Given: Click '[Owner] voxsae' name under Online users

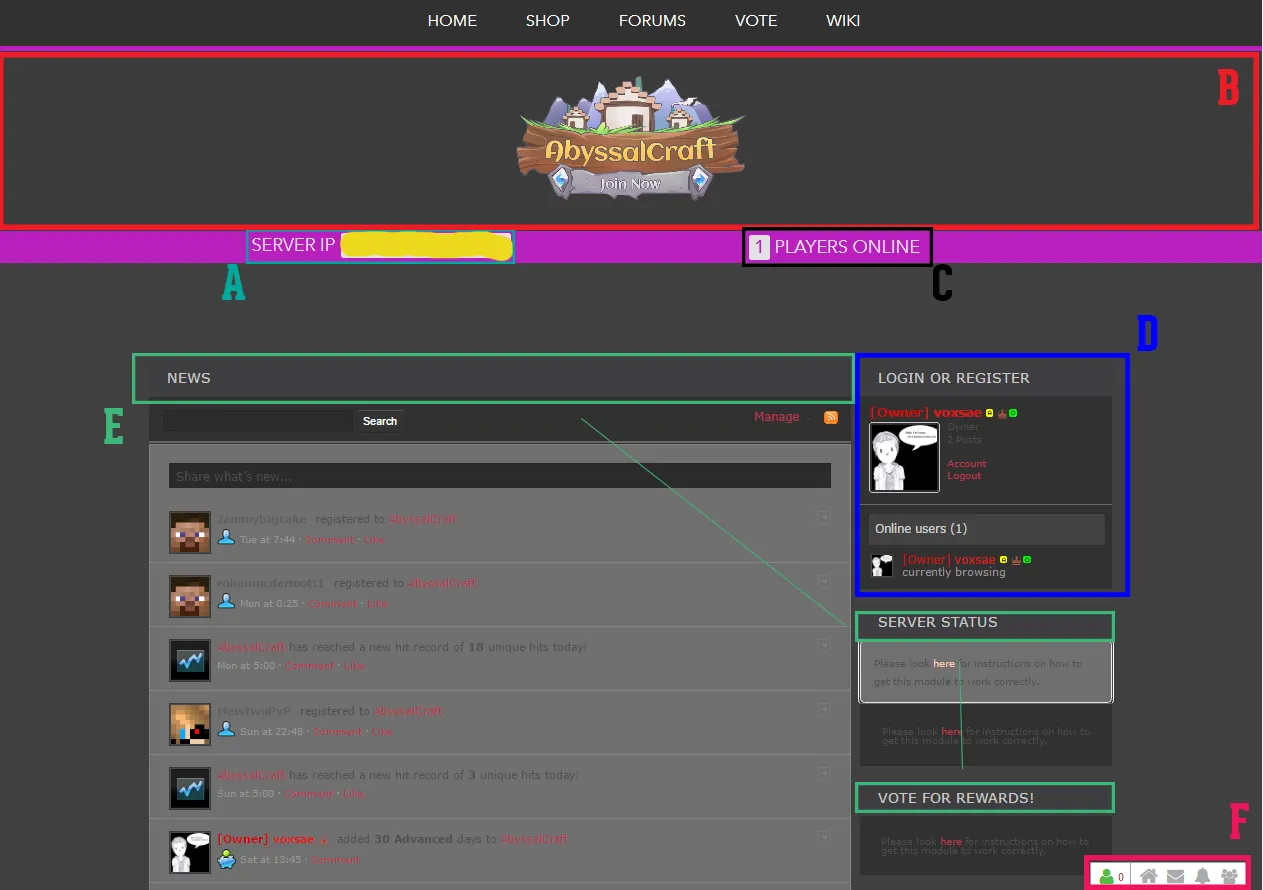Looking at the screenshot, I should [949, 560].
